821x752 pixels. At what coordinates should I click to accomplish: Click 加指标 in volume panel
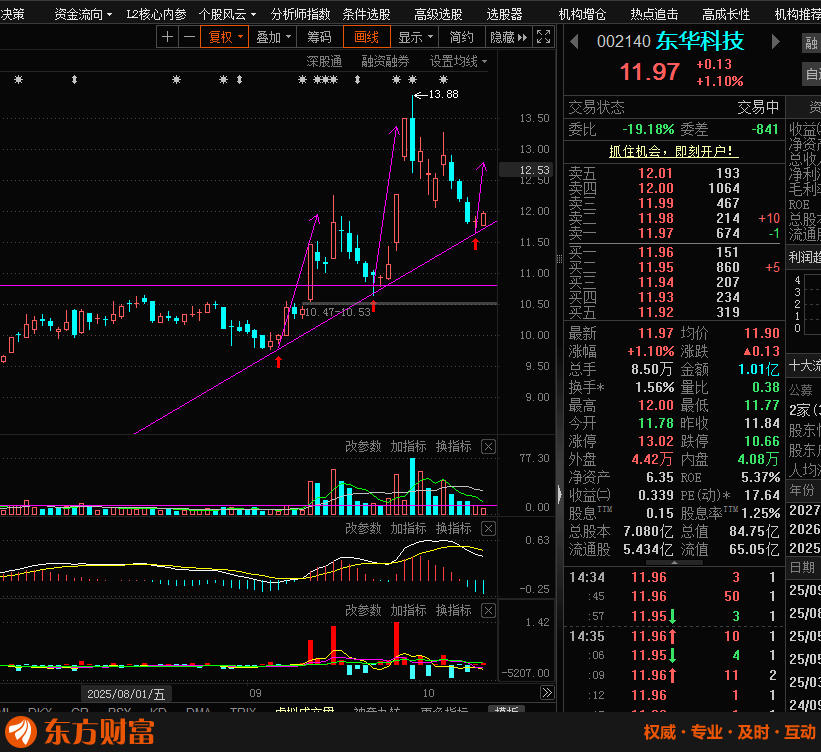click(408, 447)
